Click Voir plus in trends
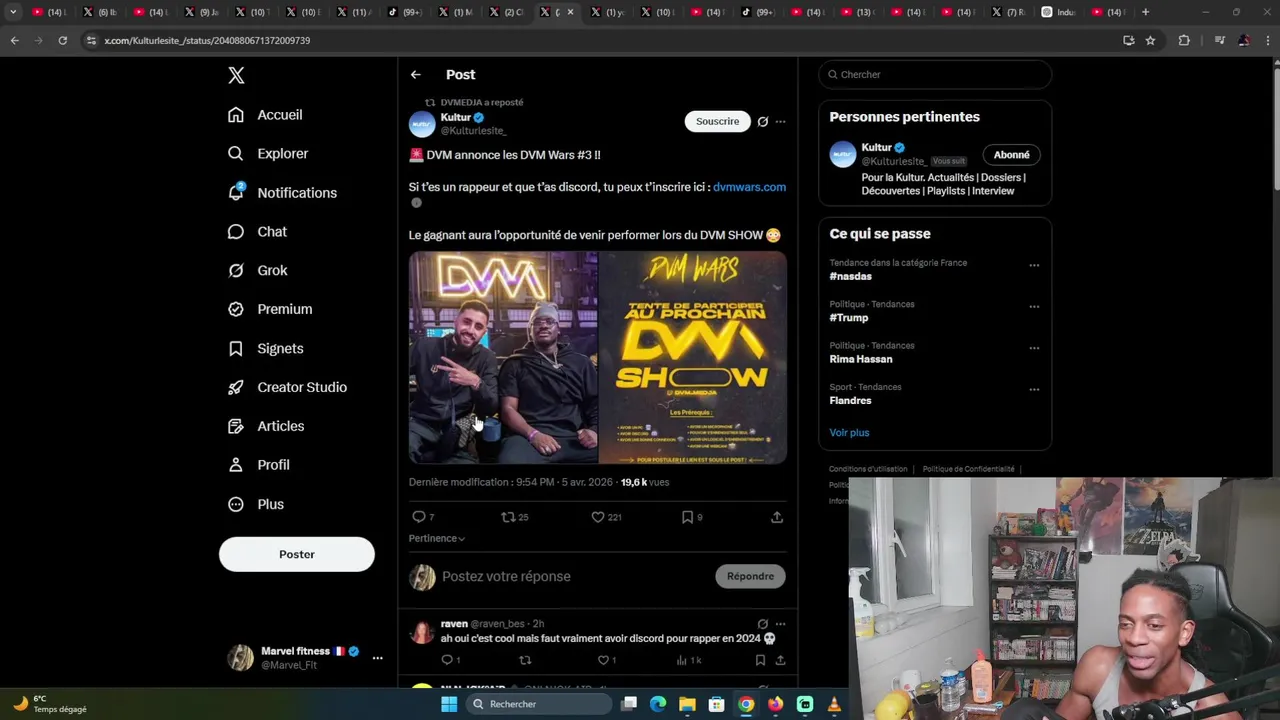 click(x=849, y=433)
